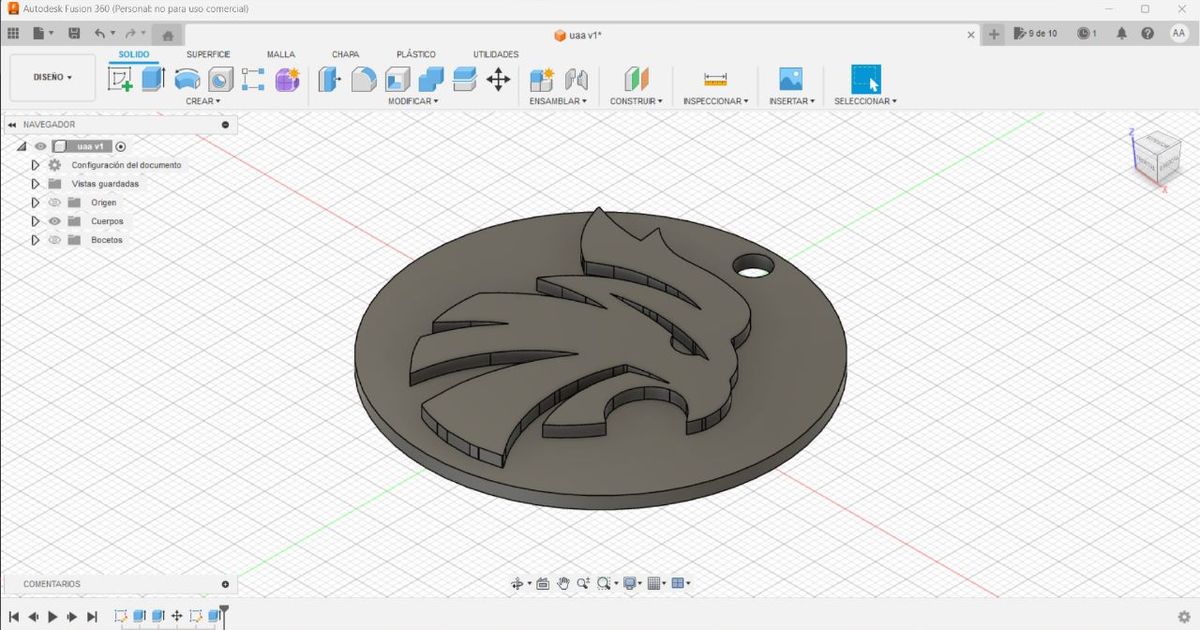
Task: Switch to the Superficie tab
Action: pyautogui.click(x=208, y=54)
